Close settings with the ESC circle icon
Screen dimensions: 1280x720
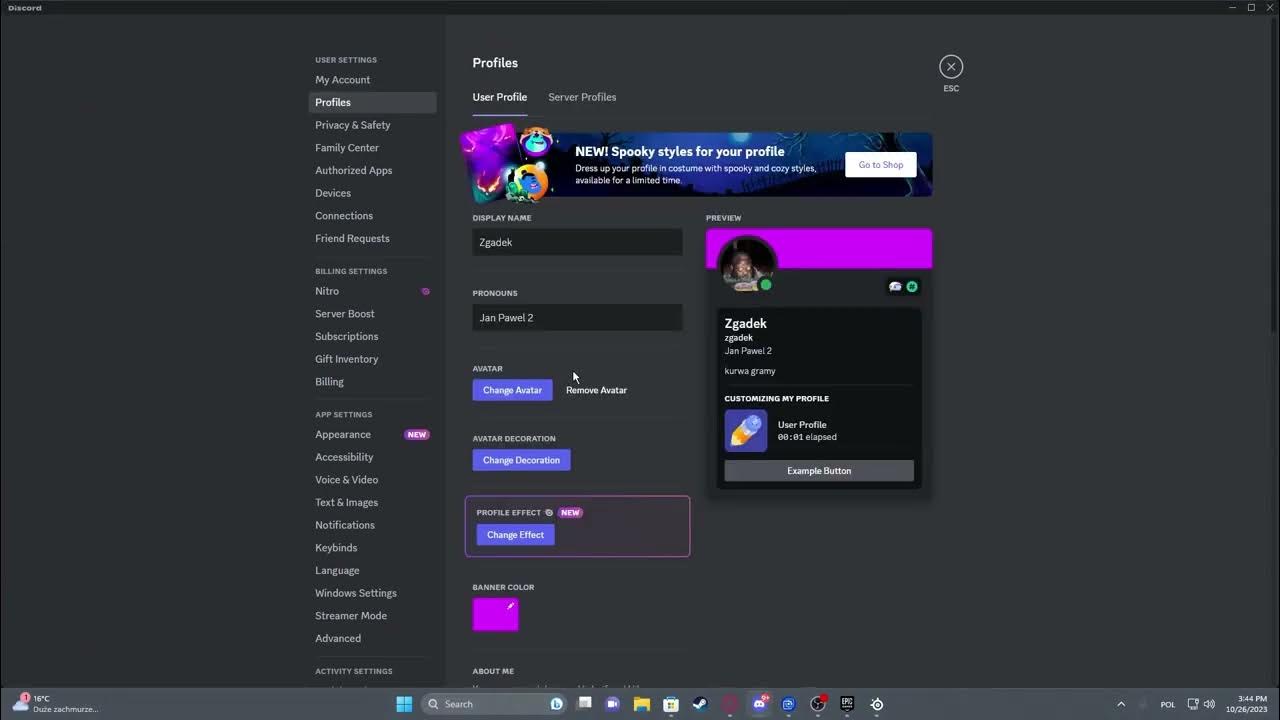pos(951,67)
